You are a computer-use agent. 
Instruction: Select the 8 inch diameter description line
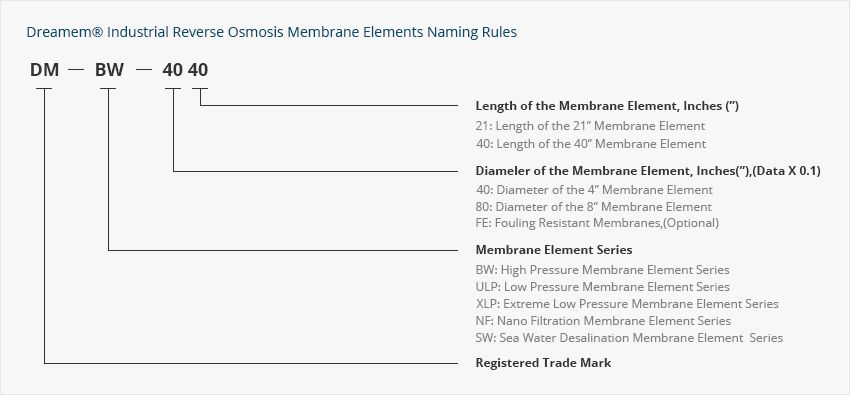(x=594, y=207)
